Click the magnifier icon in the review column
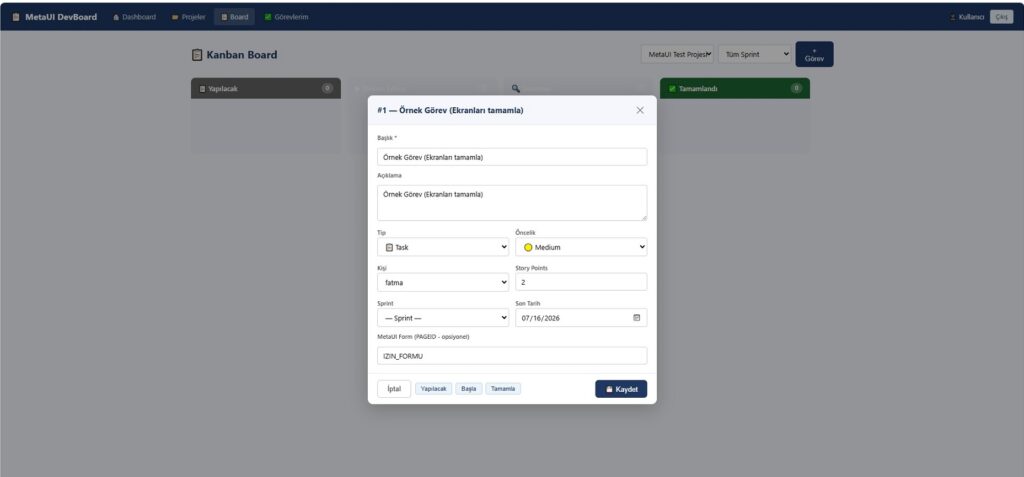1024x477 pixels. 515,88
